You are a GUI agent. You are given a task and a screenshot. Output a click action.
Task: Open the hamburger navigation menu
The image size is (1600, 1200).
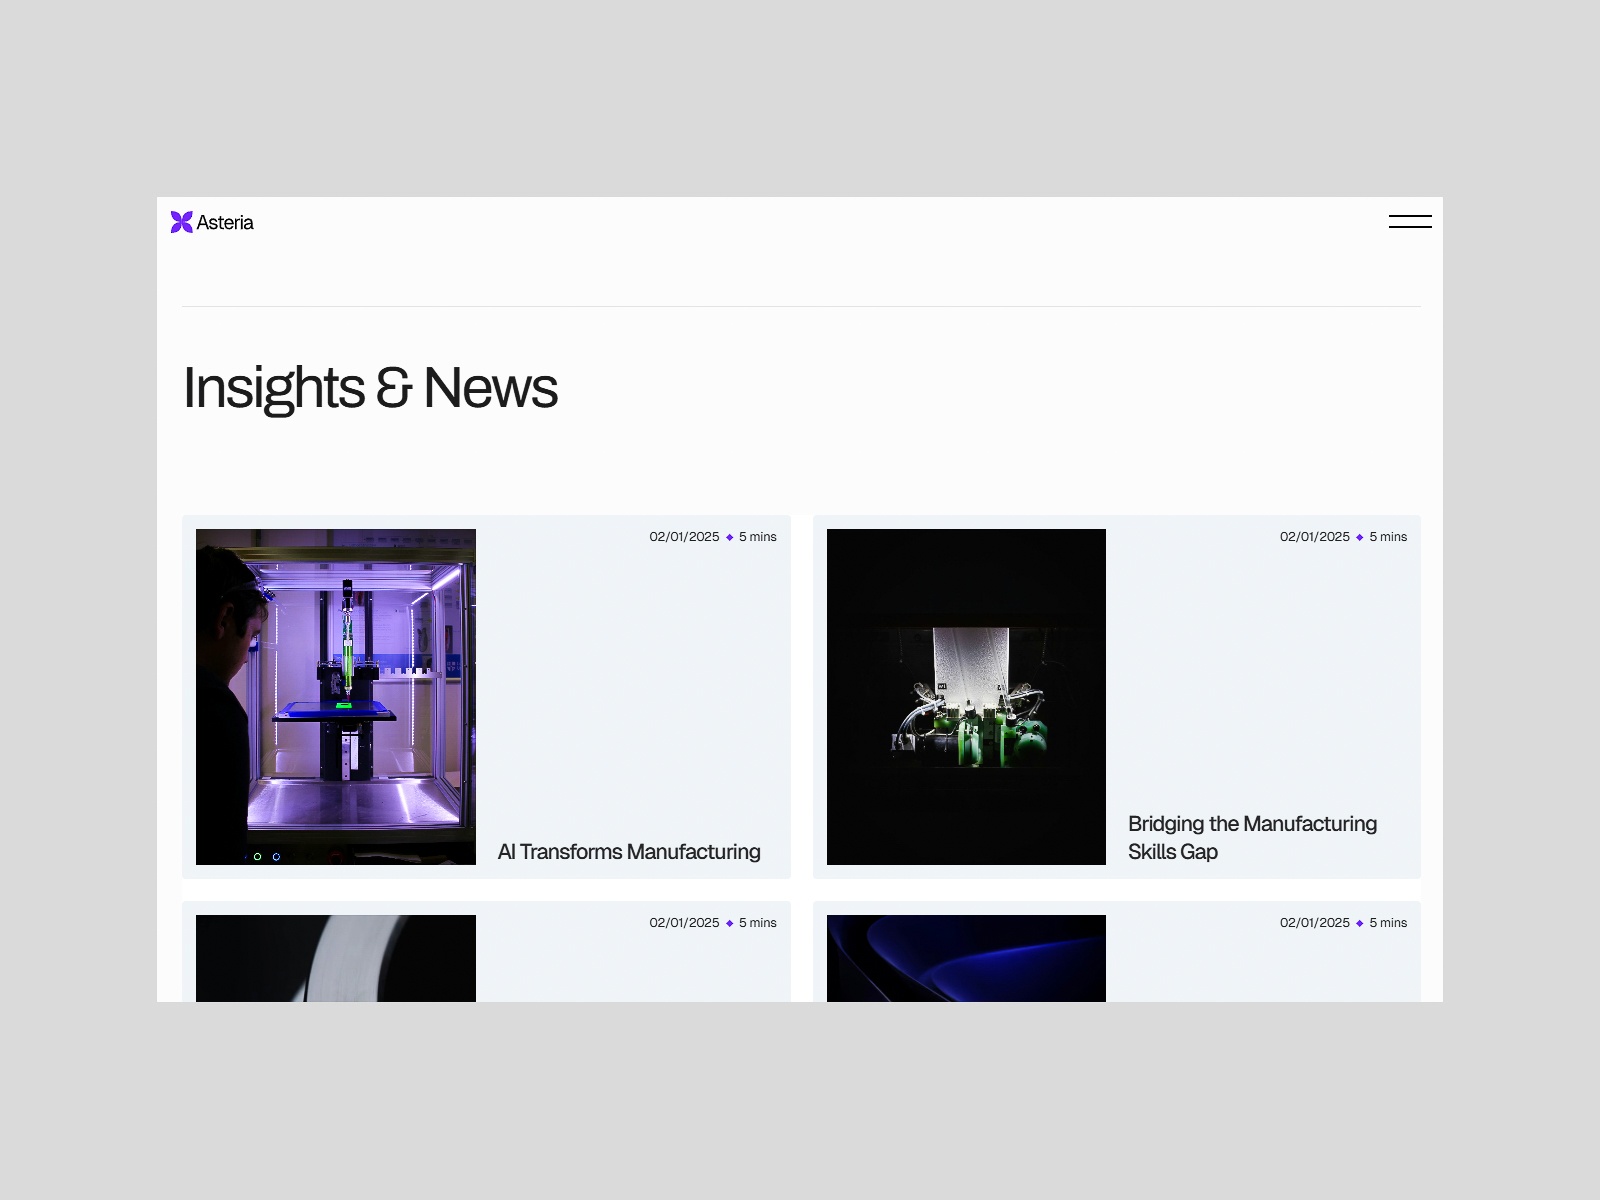(x=1410, y=222)
